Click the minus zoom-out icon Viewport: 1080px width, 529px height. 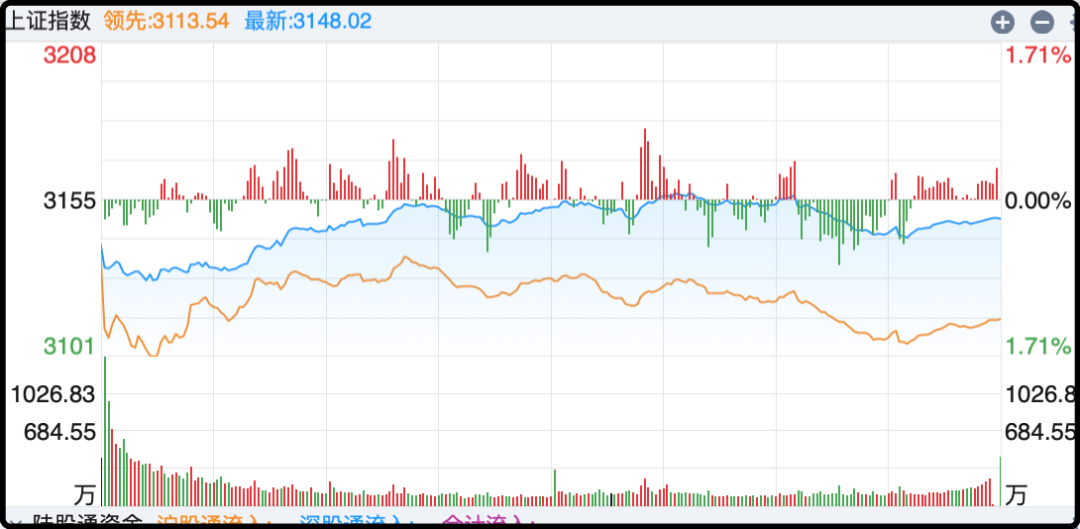click(x=1042, y=22)
